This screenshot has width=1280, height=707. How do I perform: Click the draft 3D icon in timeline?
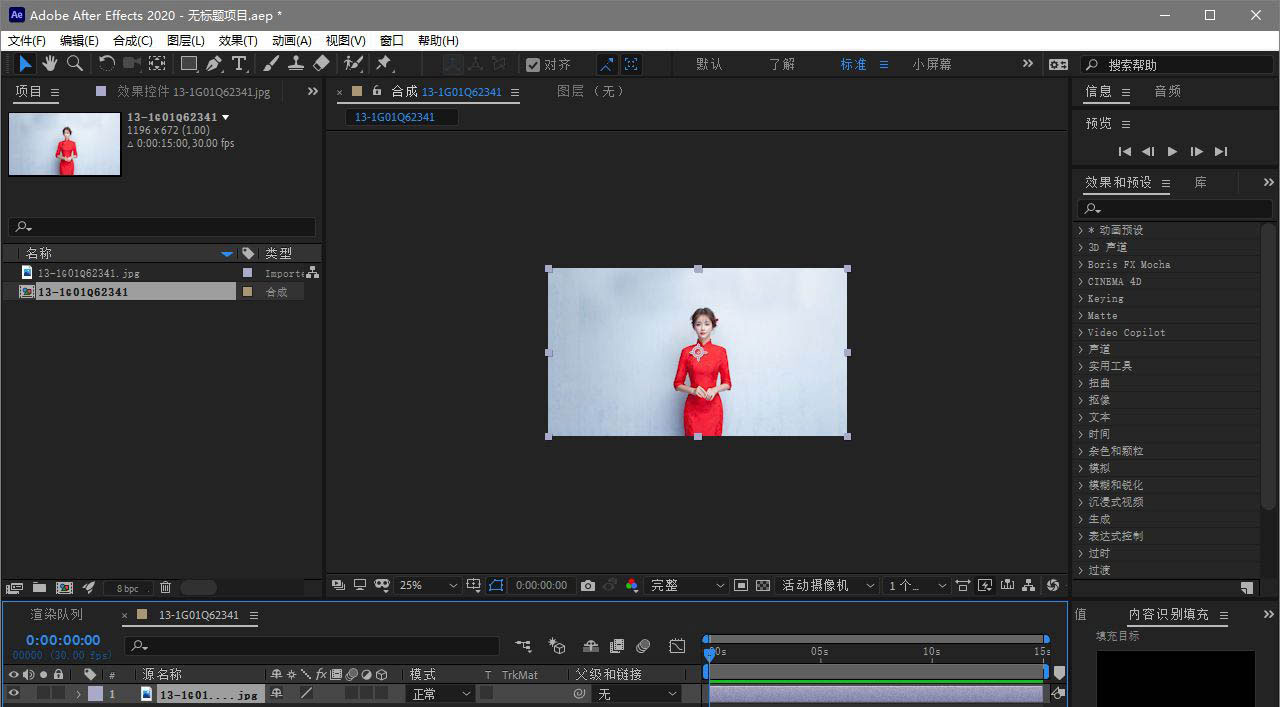tap(557, 647)
